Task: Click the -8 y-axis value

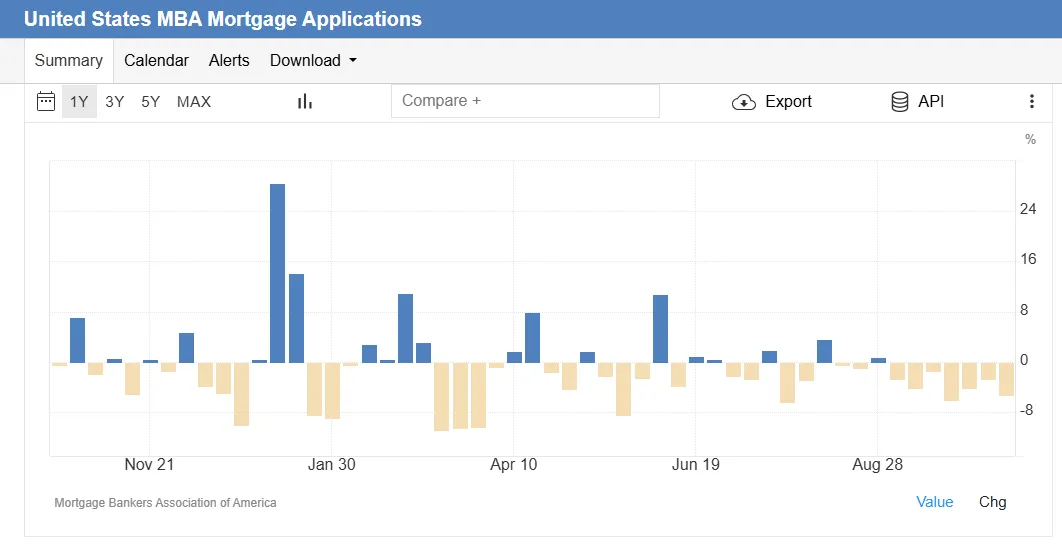Action: (1027, 410)
